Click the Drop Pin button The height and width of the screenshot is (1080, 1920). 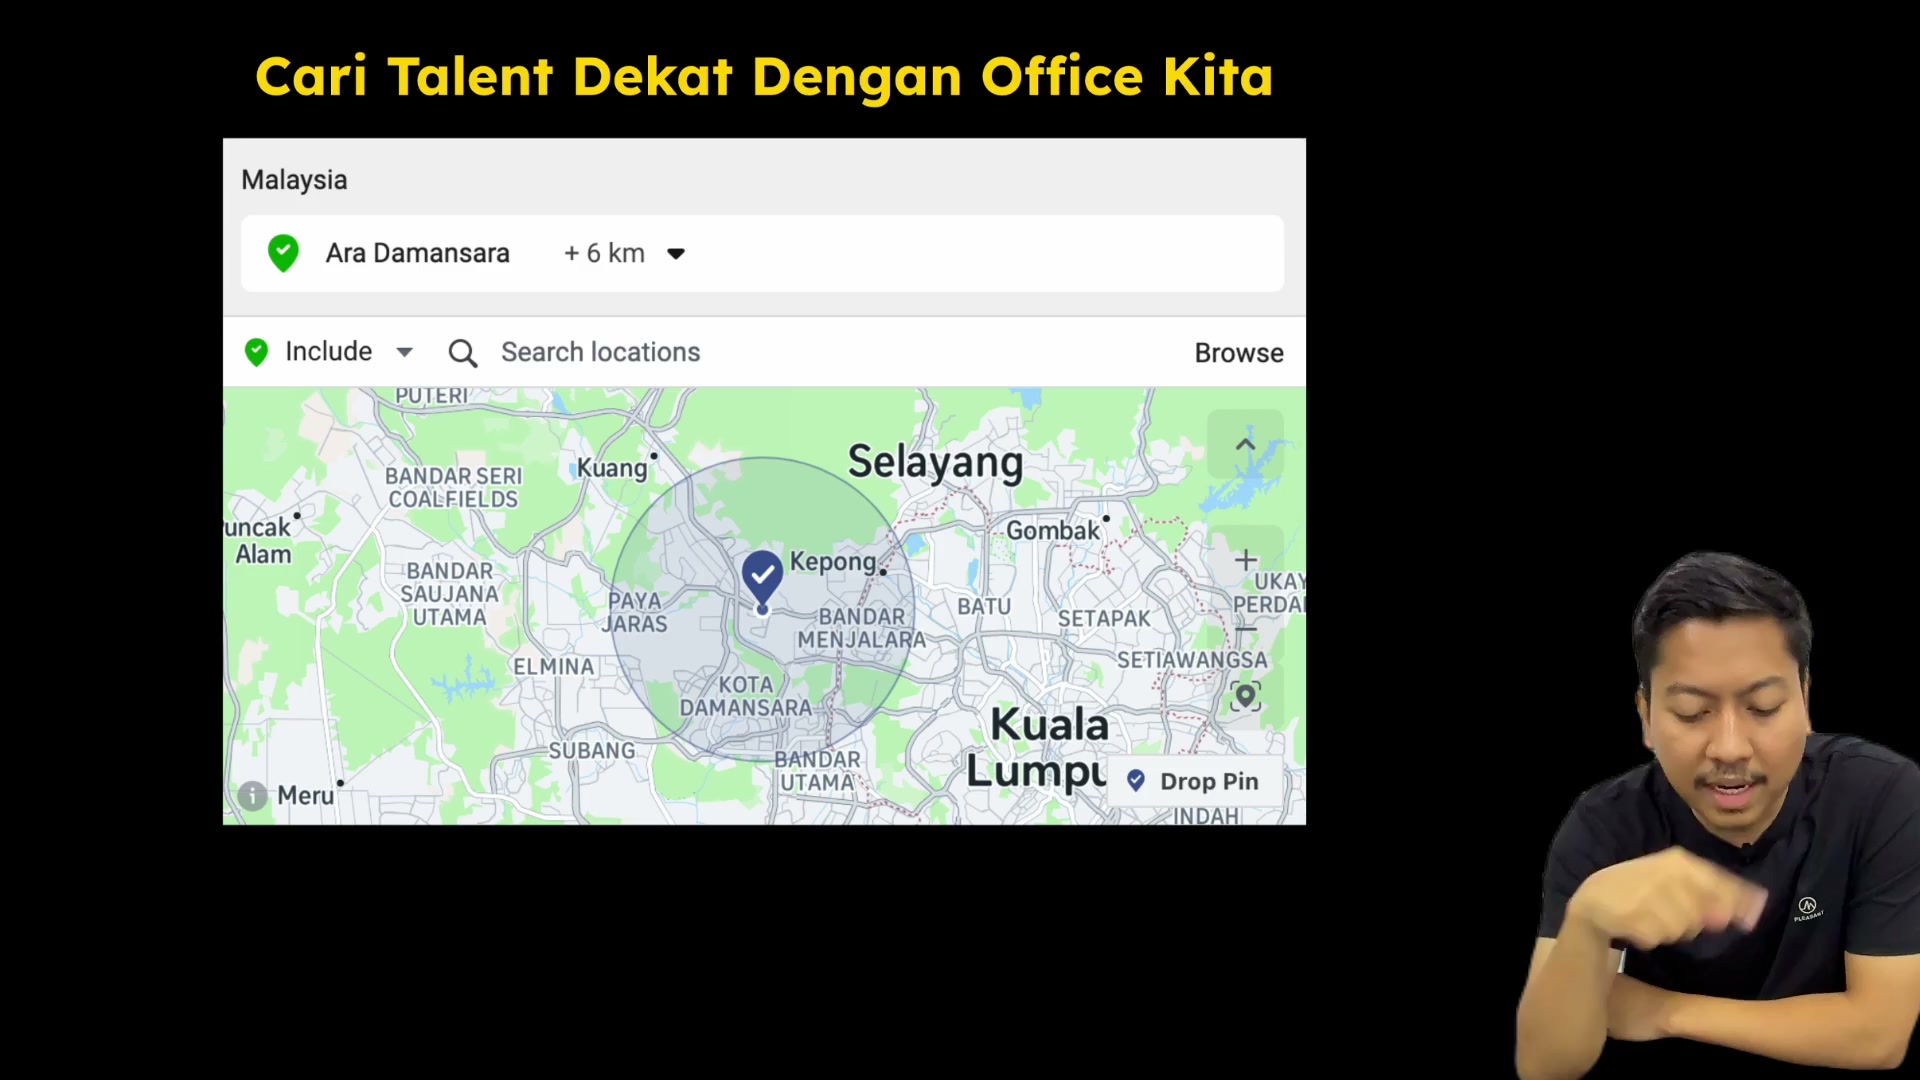pos(1194,781)
